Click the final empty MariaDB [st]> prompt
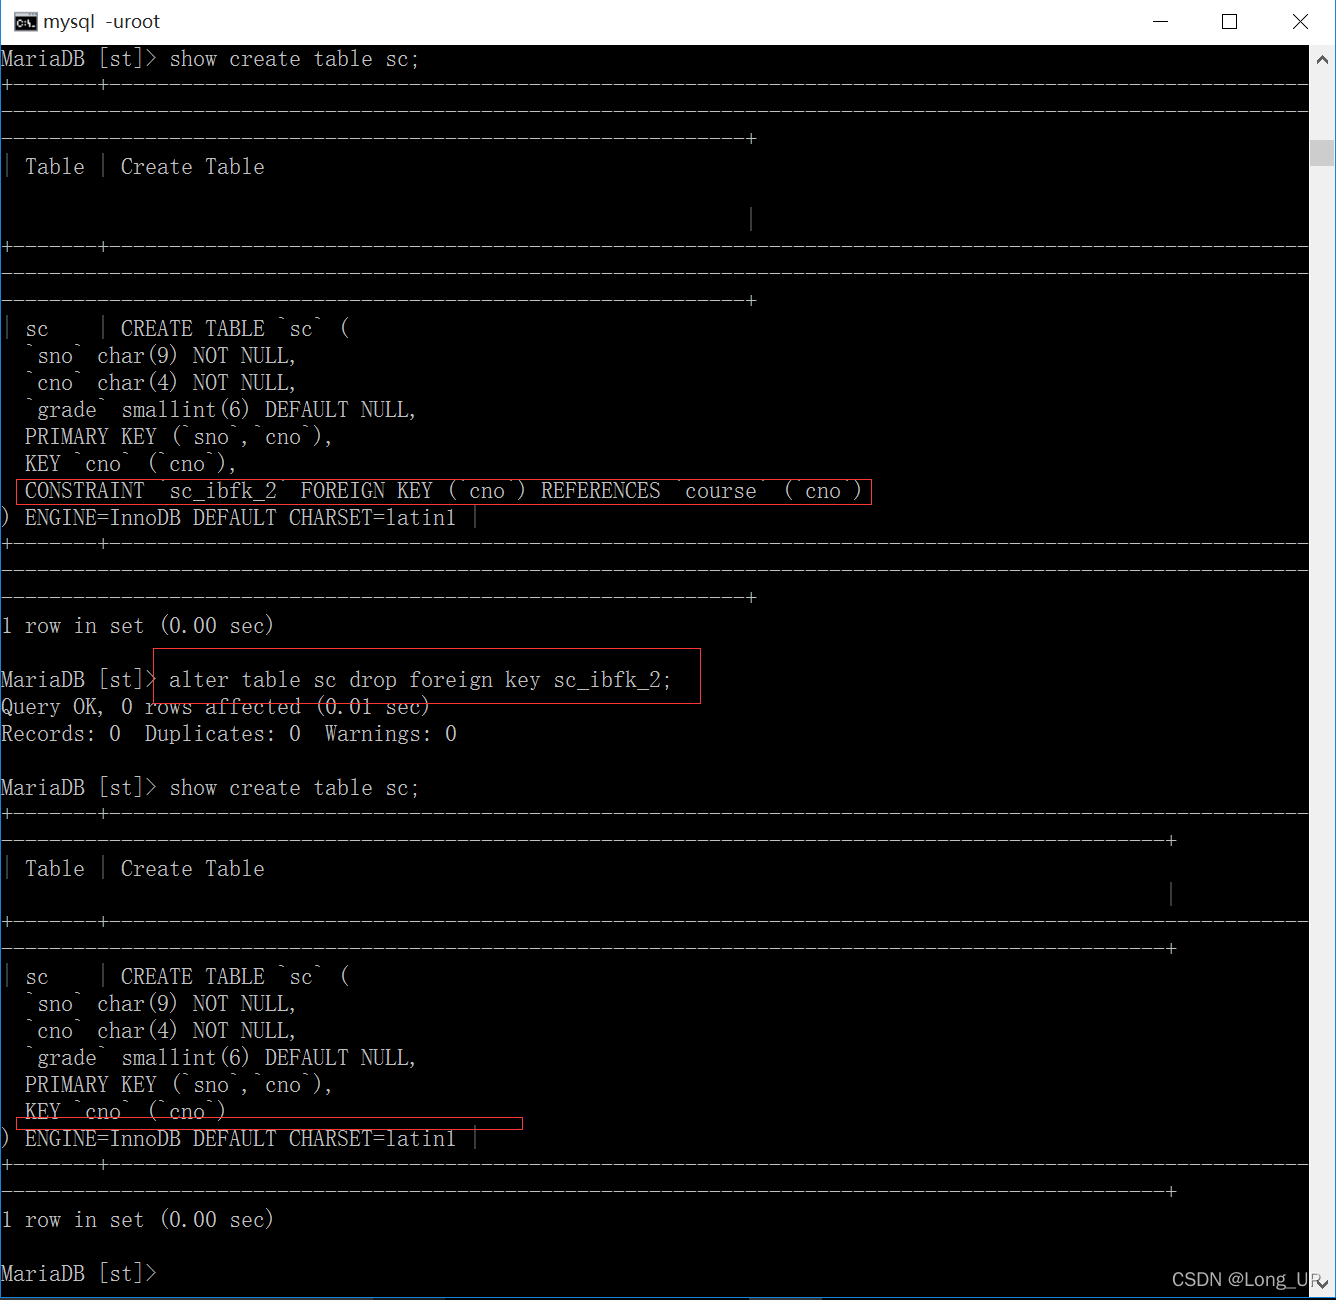 tap(79, 1274)
